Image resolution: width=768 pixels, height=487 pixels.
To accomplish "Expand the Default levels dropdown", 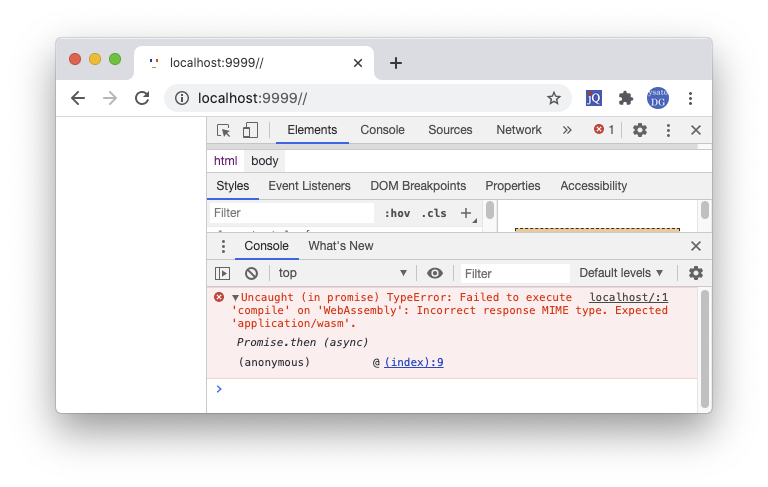I will pos(621,273).
